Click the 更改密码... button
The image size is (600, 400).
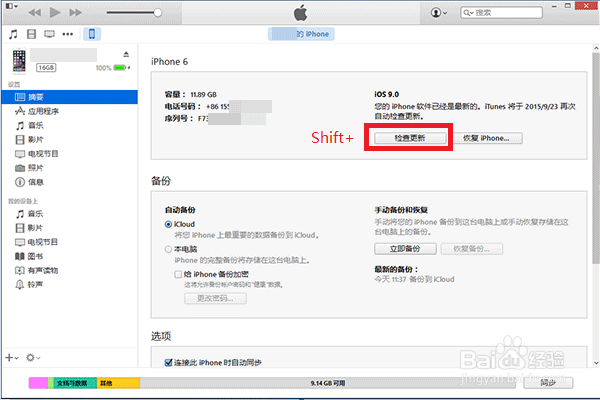215,299
